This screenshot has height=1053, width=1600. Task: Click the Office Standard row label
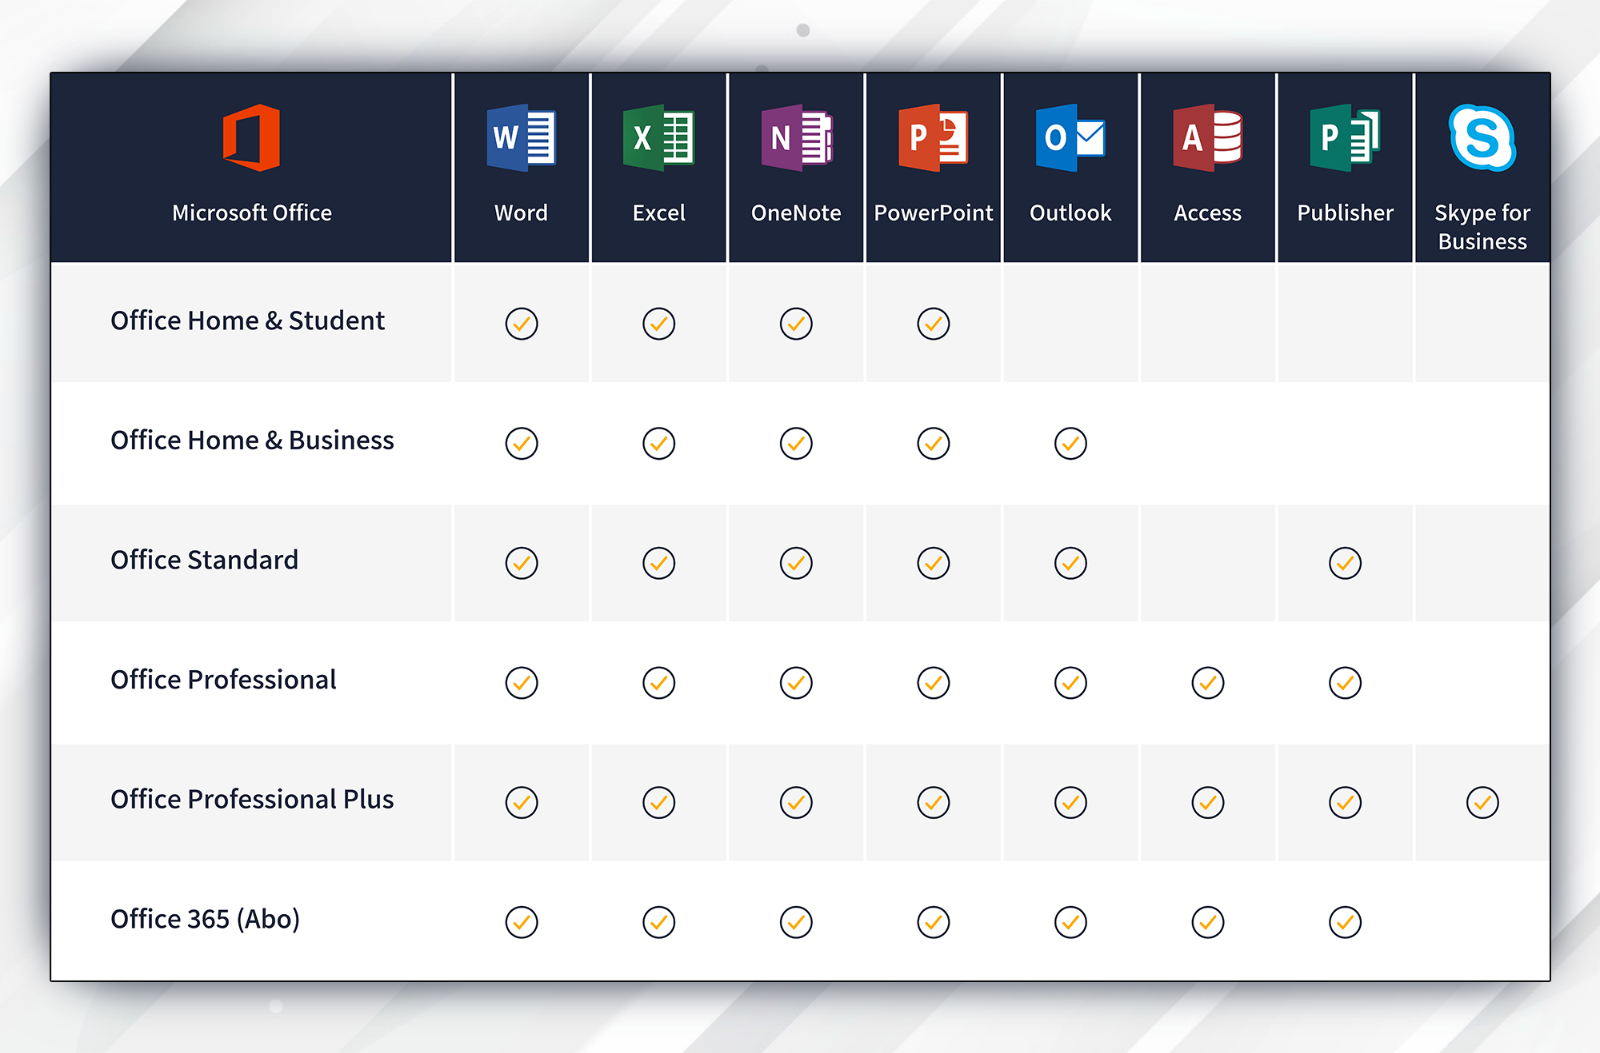204,560
